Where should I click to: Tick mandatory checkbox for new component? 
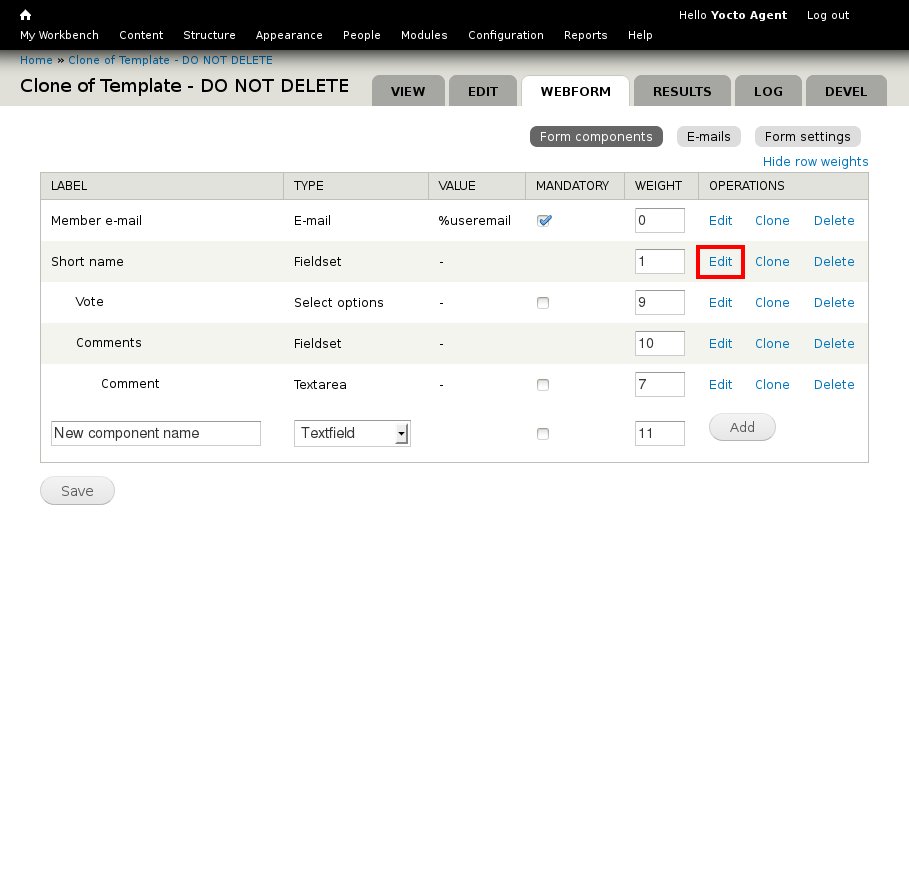tap(543, 434)
